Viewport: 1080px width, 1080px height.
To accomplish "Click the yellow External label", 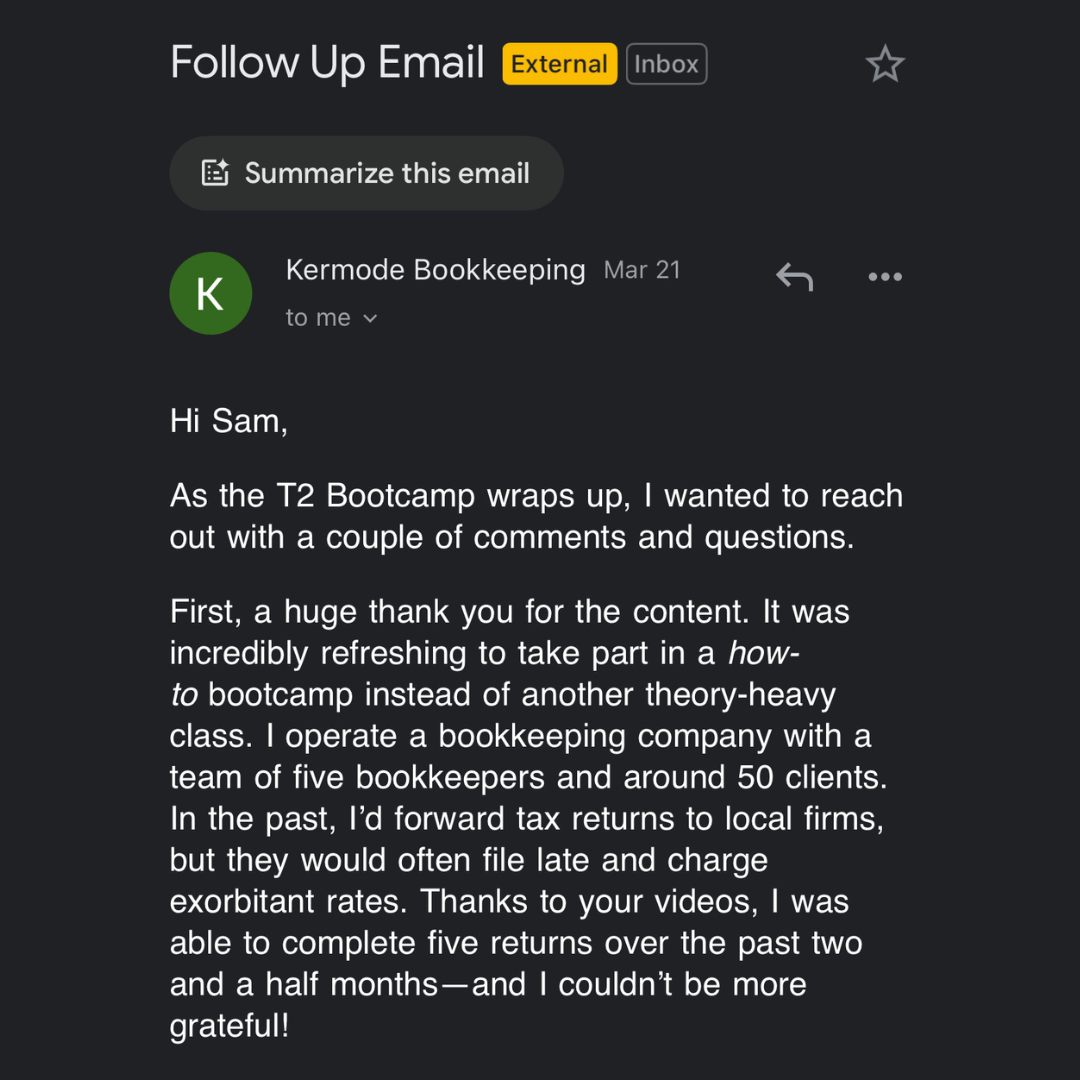I will coord(559,64).
